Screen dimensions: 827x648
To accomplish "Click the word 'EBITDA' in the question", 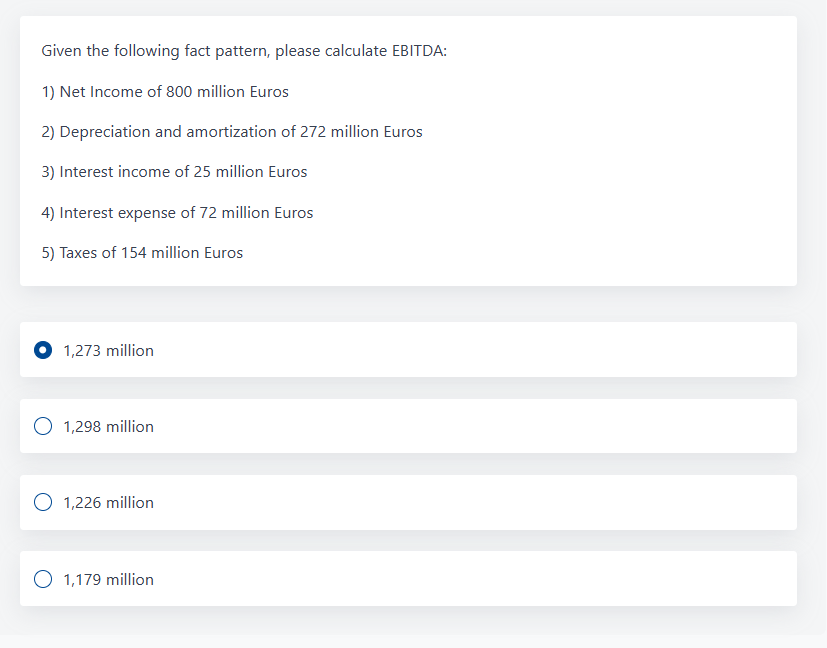I will pos(419,51).
